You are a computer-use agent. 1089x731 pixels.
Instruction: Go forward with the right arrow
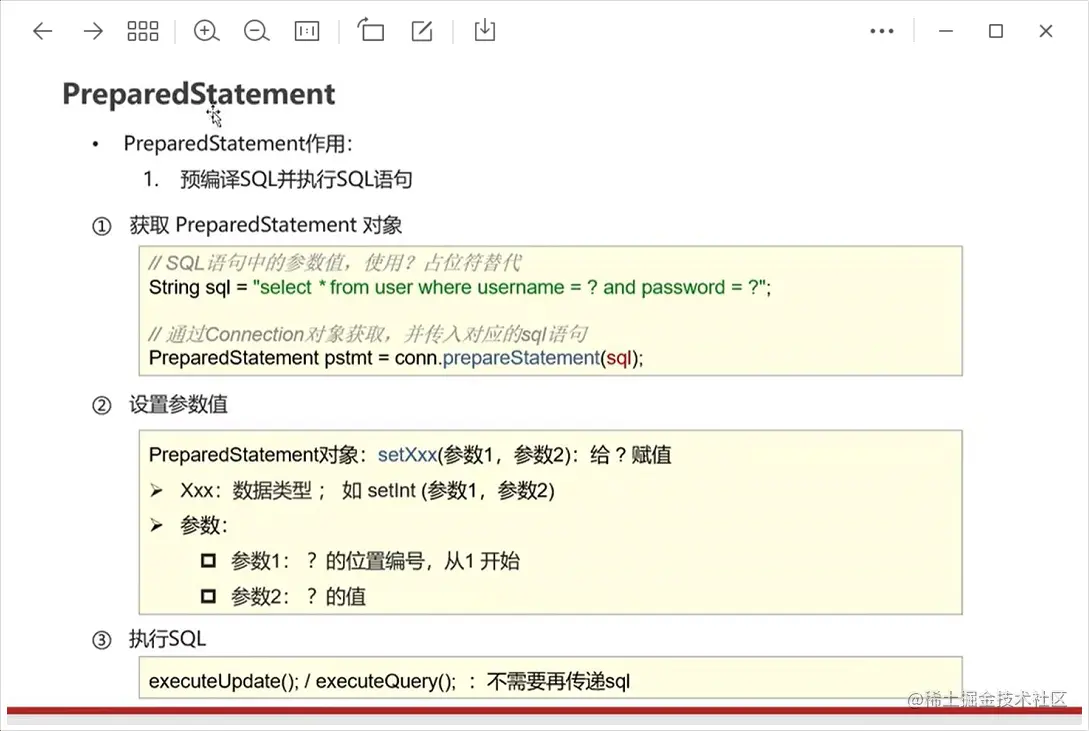(x=92, y=31)
